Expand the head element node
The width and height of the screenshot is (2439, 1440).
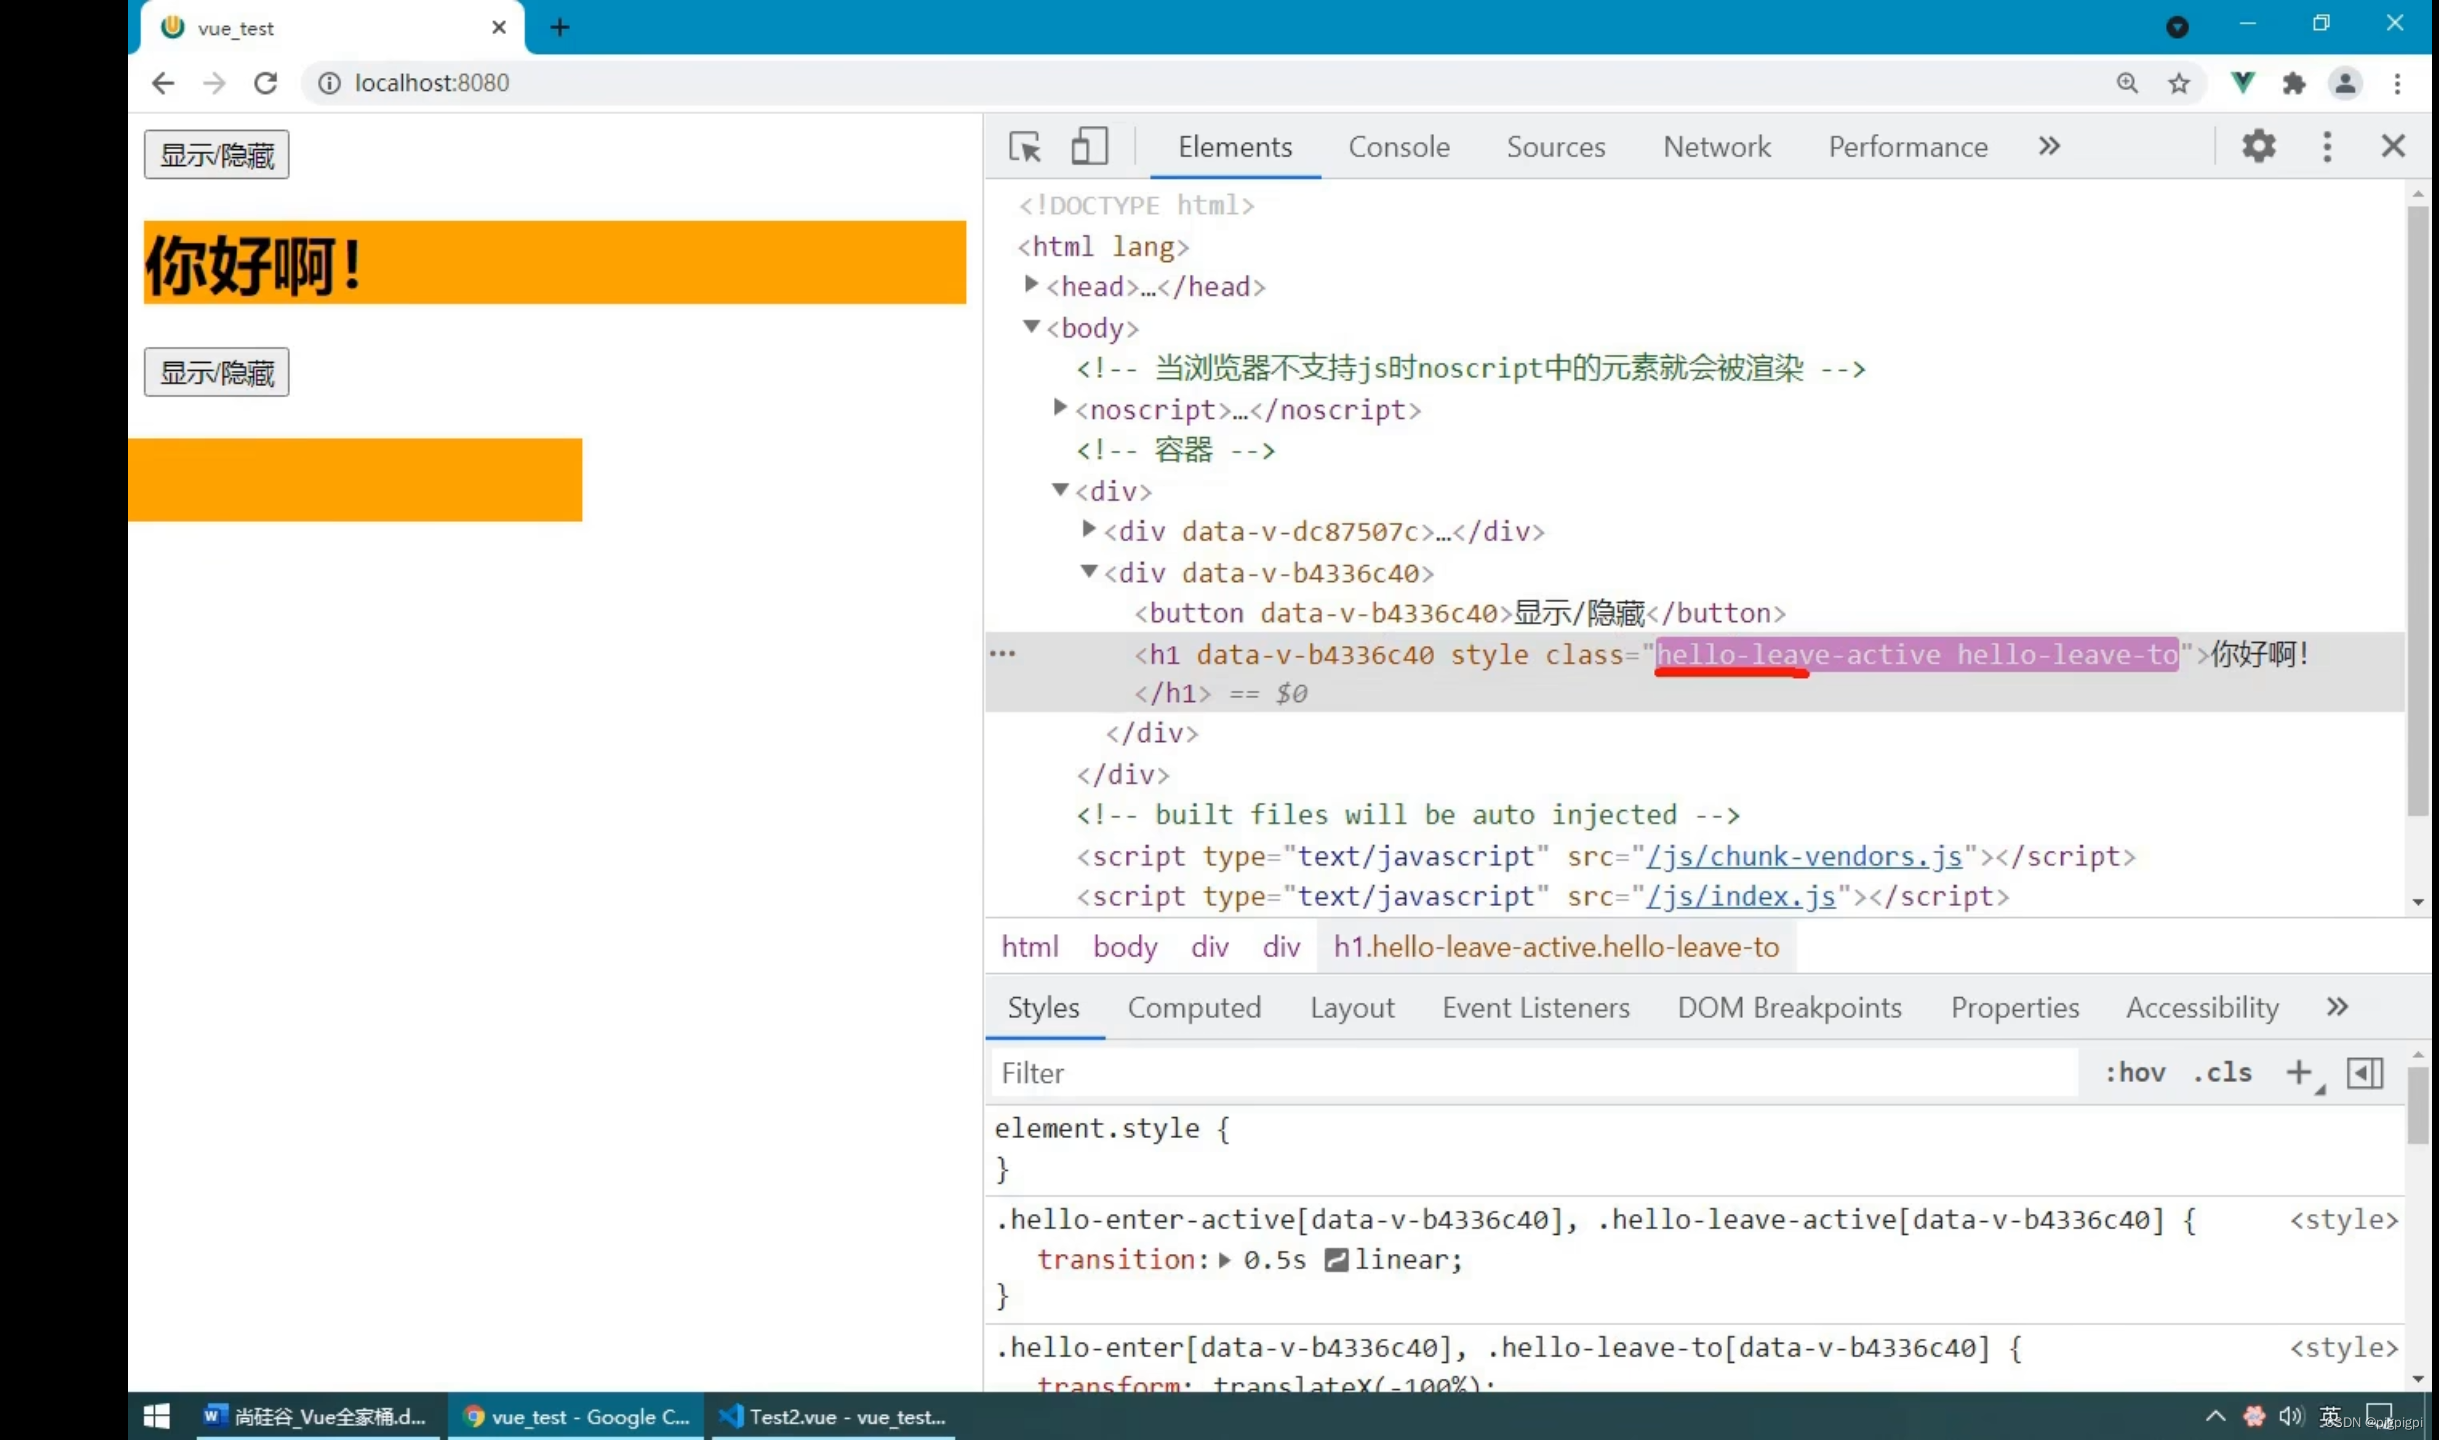(1030, 286)
